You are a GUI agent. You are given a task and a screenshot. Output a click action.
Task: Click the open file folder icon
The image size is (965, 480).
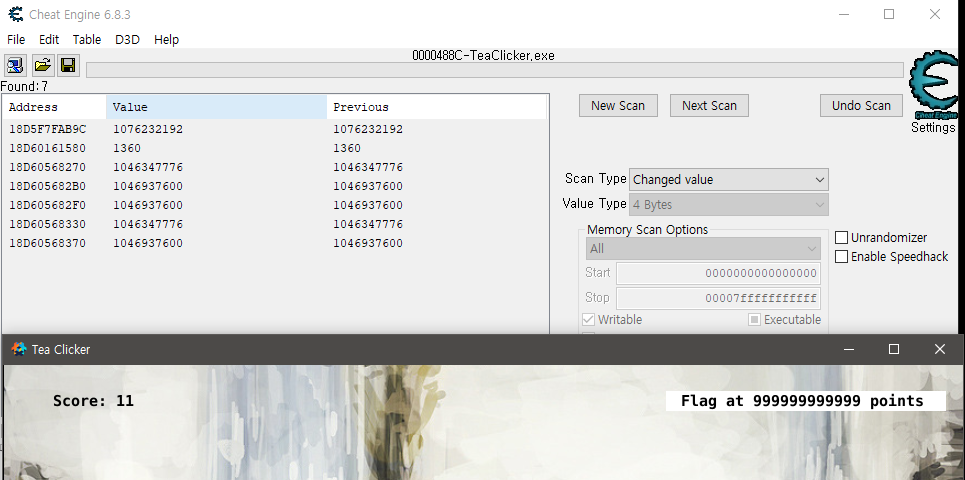[x=42, y=65]
